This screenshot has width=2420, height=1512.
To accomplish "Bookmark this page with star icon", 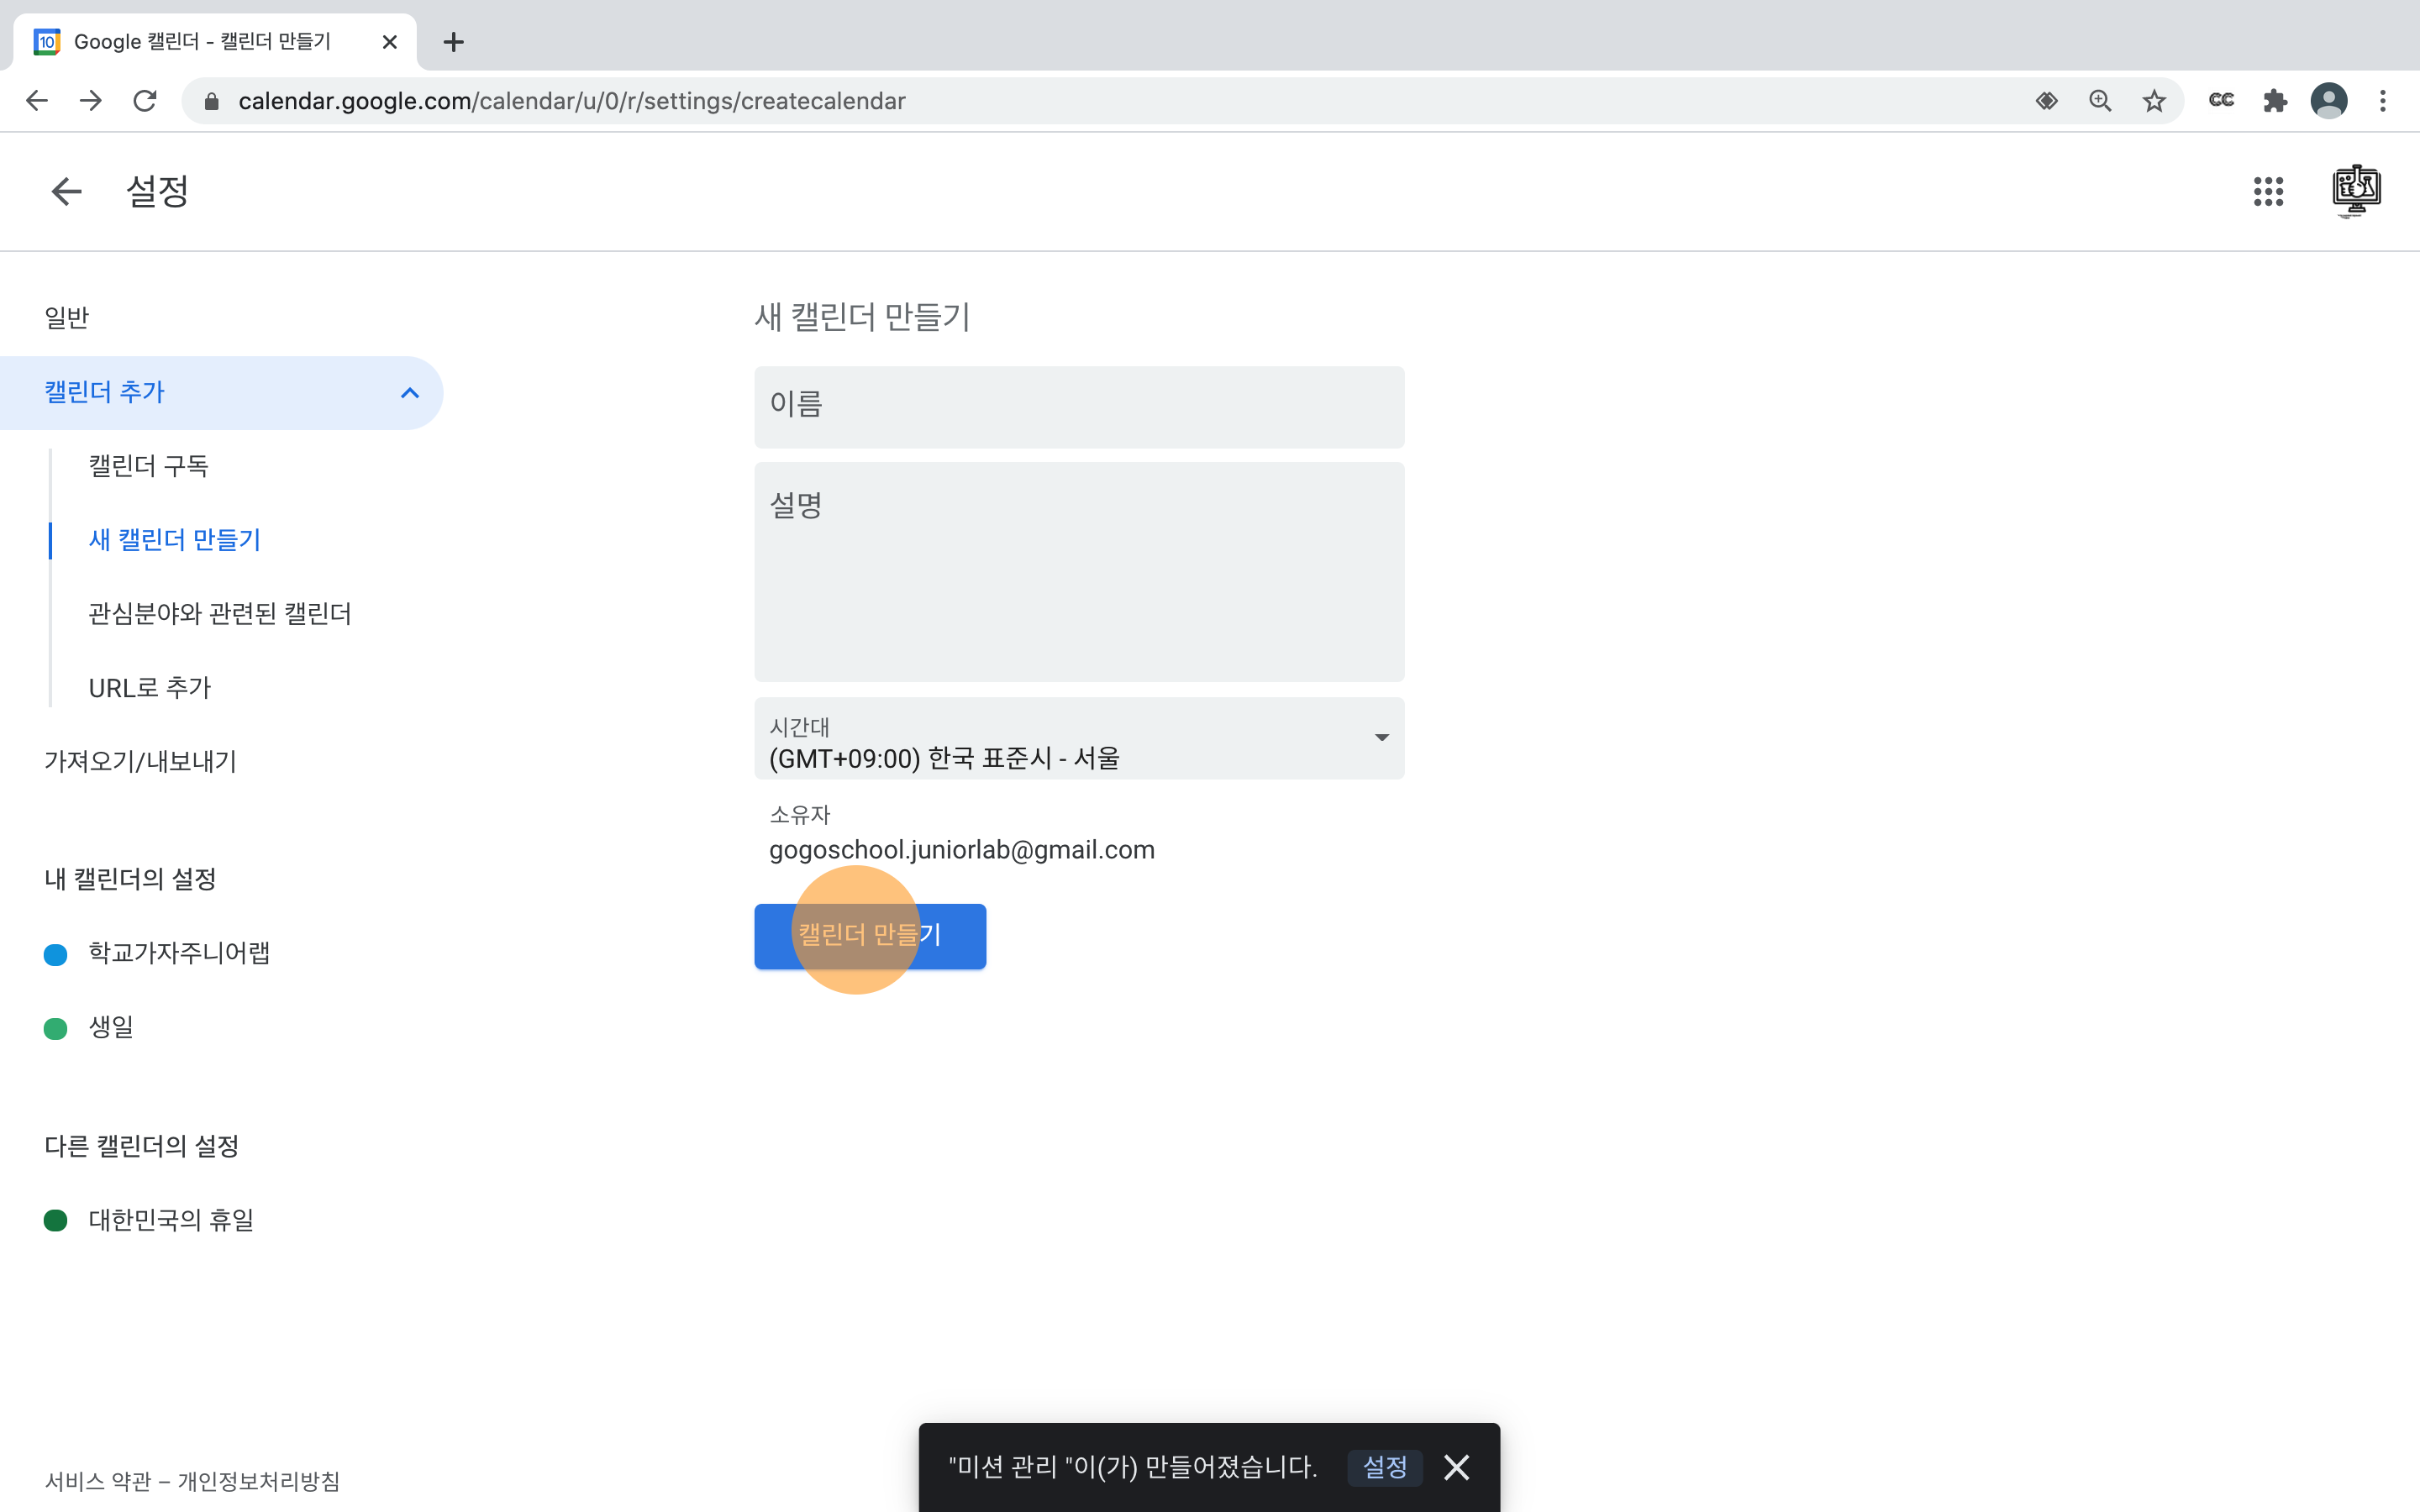I will (2154, 101).
